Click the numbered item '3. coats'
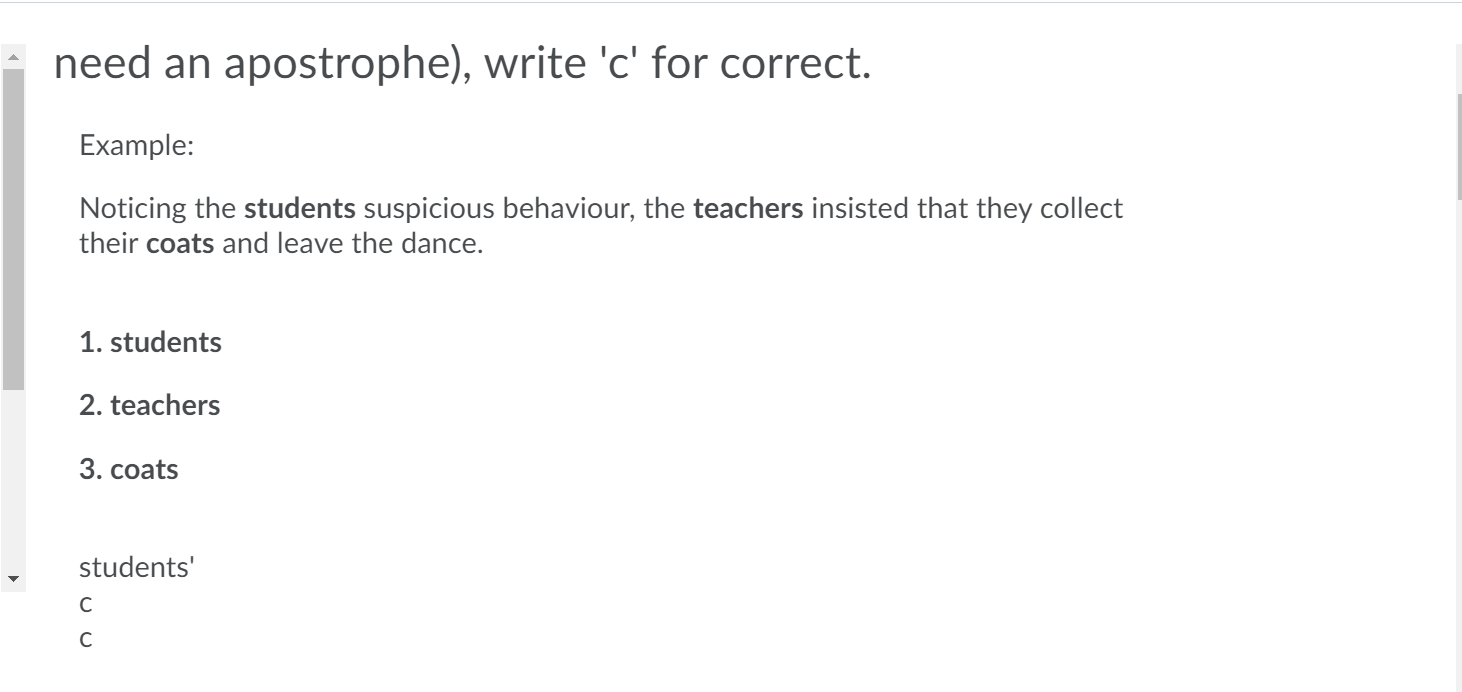This screenshot has height=692, width=1462. (127, 467)
